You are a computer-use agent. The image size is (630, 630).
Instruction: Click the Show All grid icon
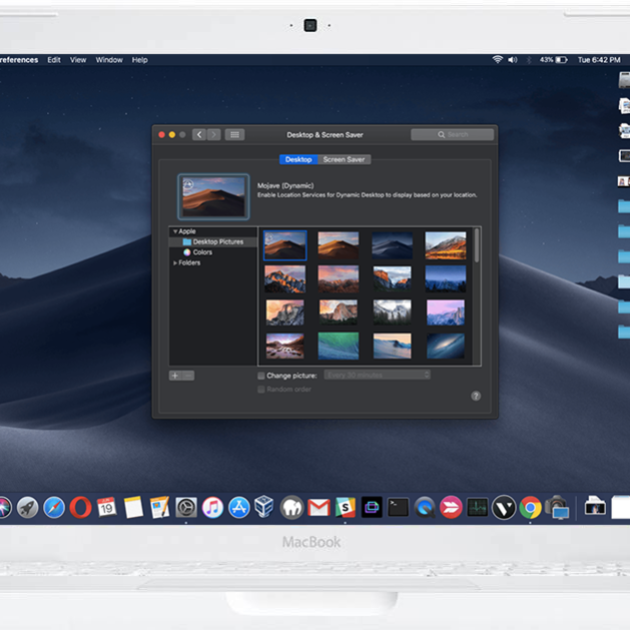pos(234,134)
